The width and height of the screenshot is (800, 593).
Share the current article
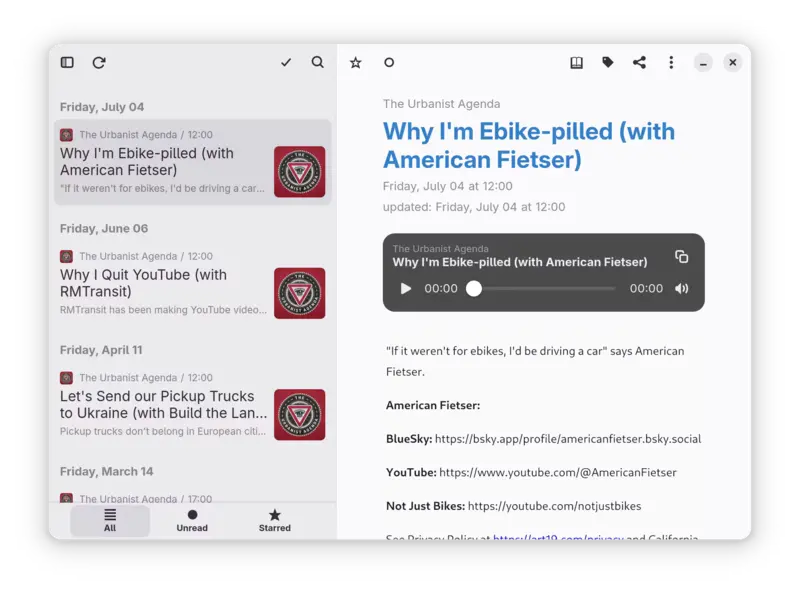(639, 62)
